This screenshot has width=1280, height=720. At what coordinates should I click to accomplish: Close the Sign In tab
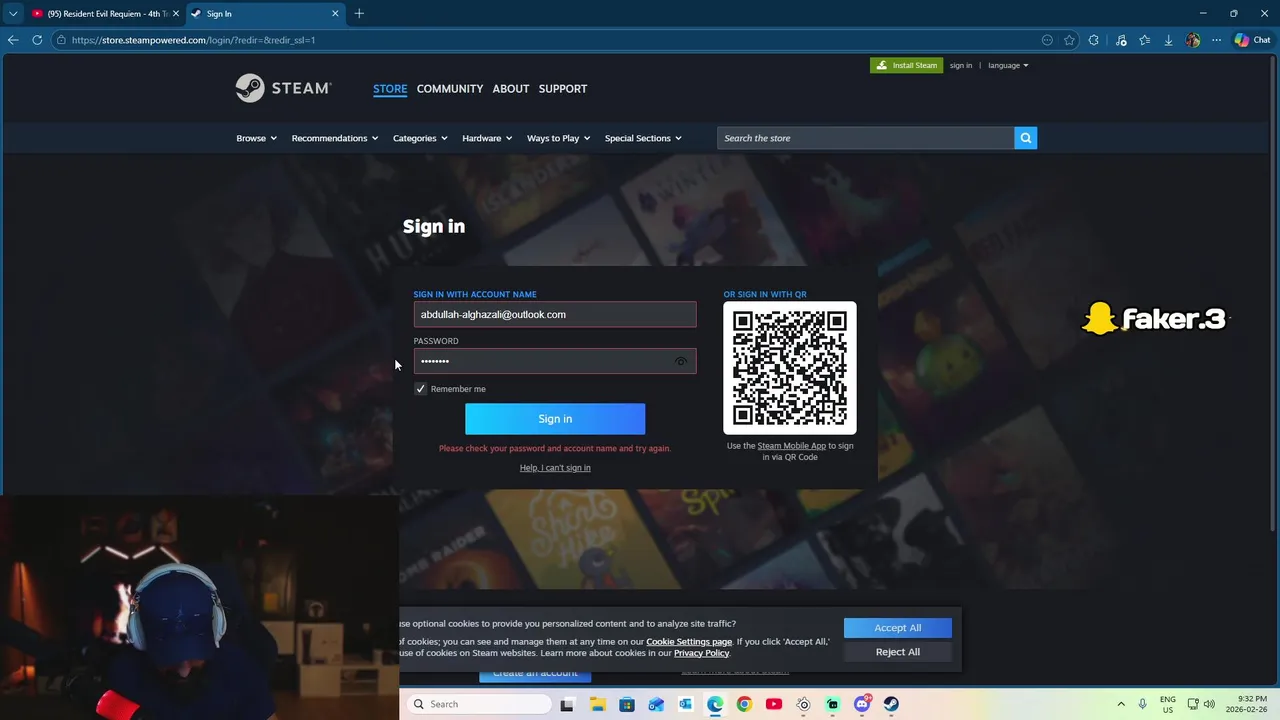[335, 14]
